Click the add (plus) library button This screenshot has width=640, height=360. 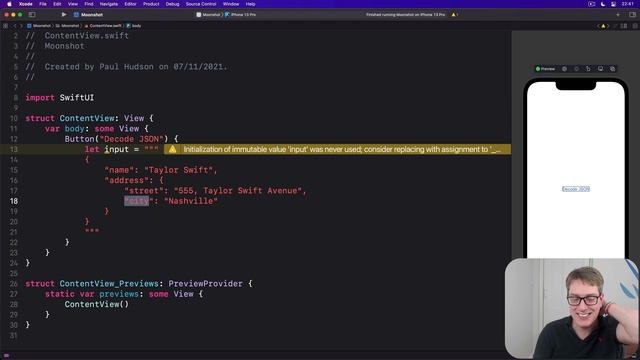pos(618,15)
